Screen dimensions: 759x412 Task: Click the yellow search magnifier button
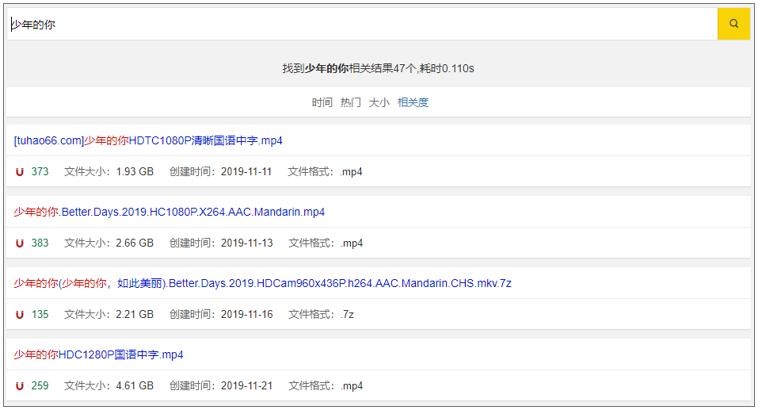[x=733, y=24]
